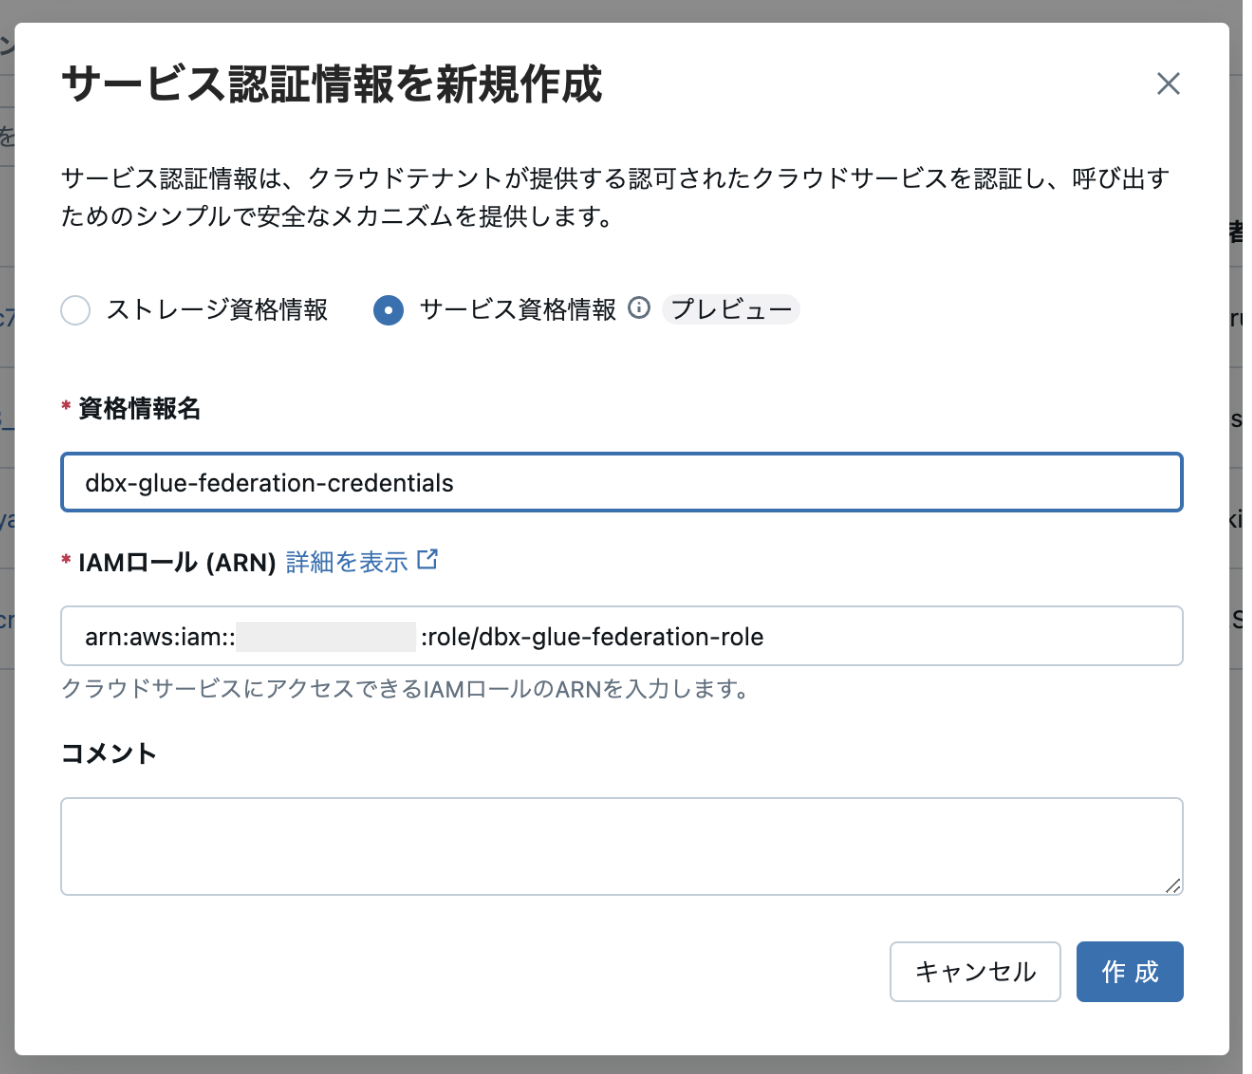Open the 詳細を表示 link
This screenshot has width=1252, height=1074.
tap(347, 562)
